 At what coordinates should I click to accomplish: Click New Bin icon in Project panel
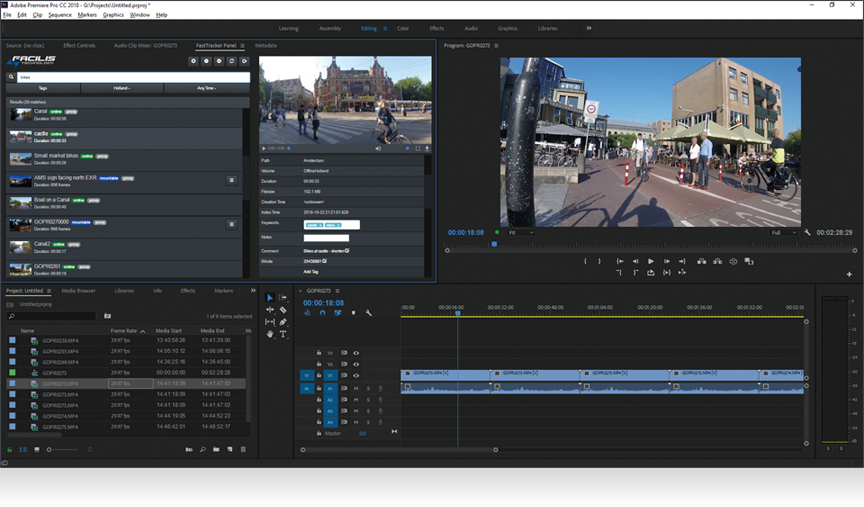tap(216, 450)
